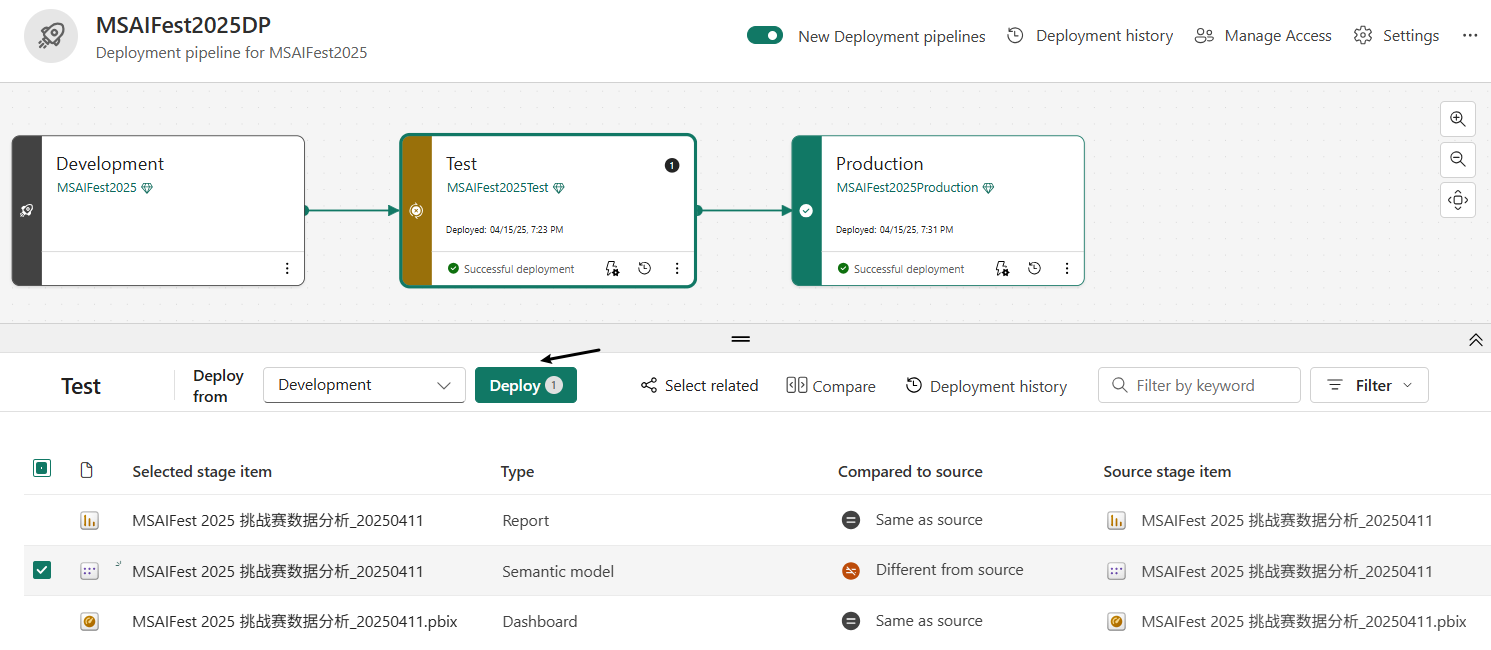Open deployment rules icon in Test stage

click(x=612, y=269)
